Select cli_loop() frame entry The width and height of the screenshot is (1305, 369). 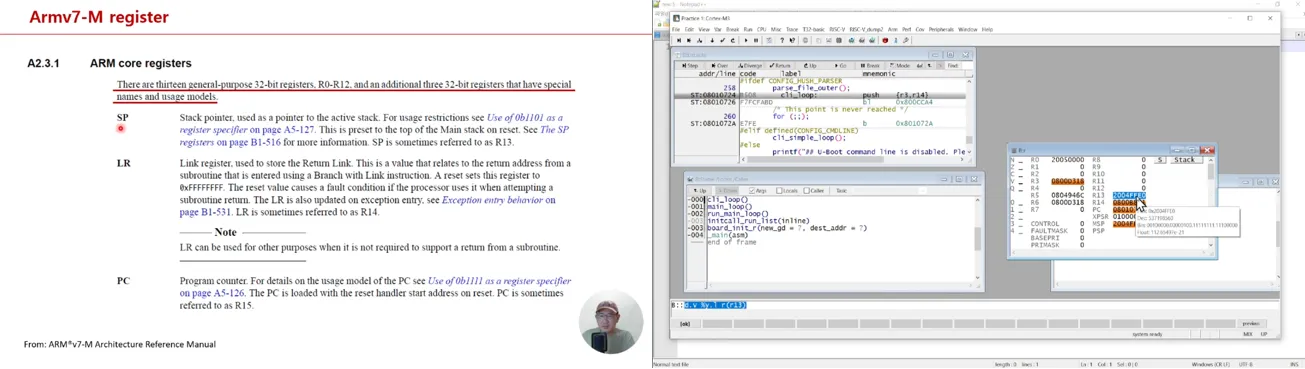pos(727,200)
